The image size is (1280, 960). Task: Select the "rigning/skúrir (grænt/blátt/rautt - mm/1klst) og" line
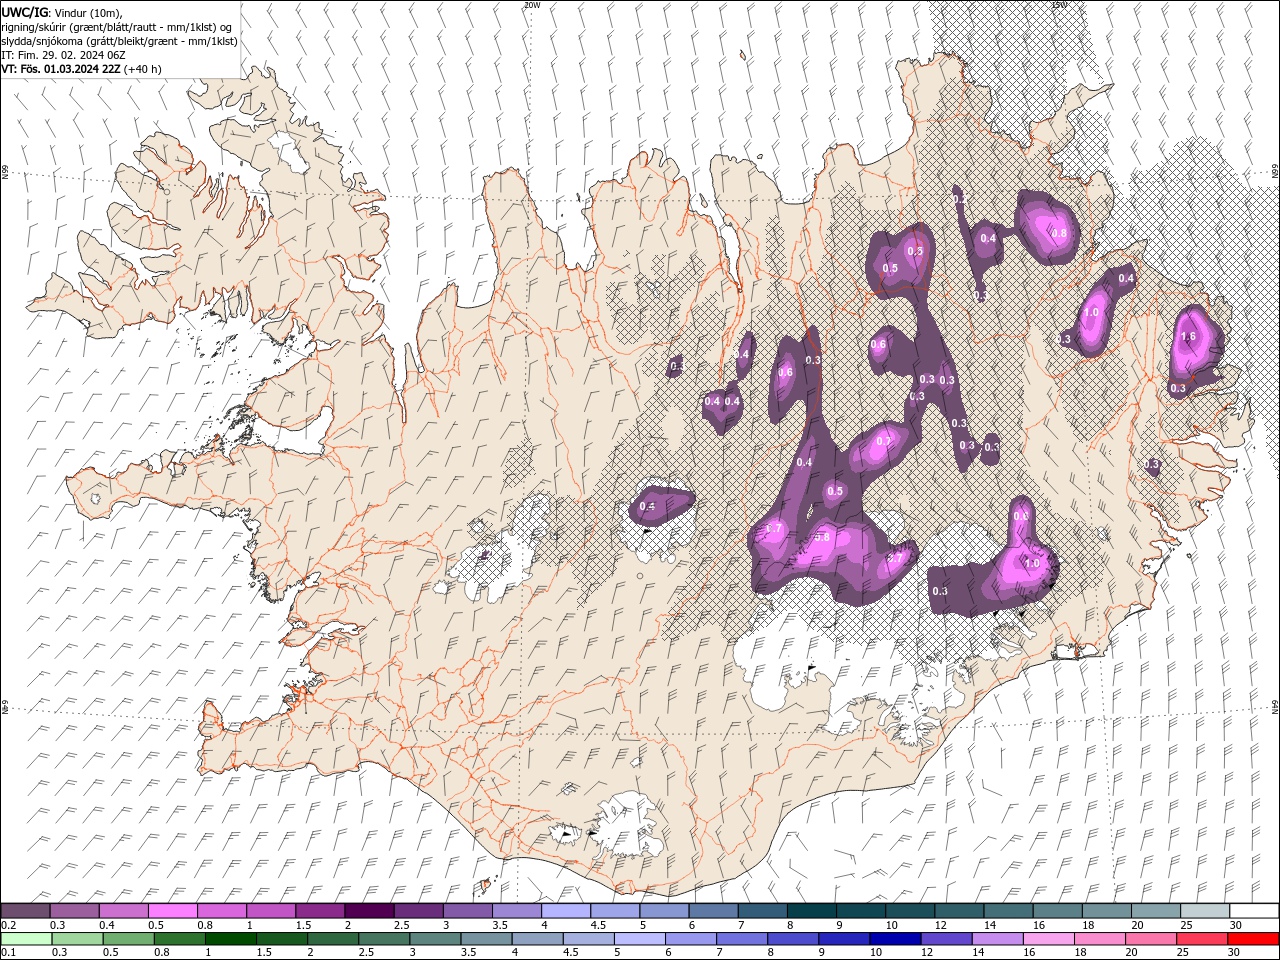coord(117,27)
